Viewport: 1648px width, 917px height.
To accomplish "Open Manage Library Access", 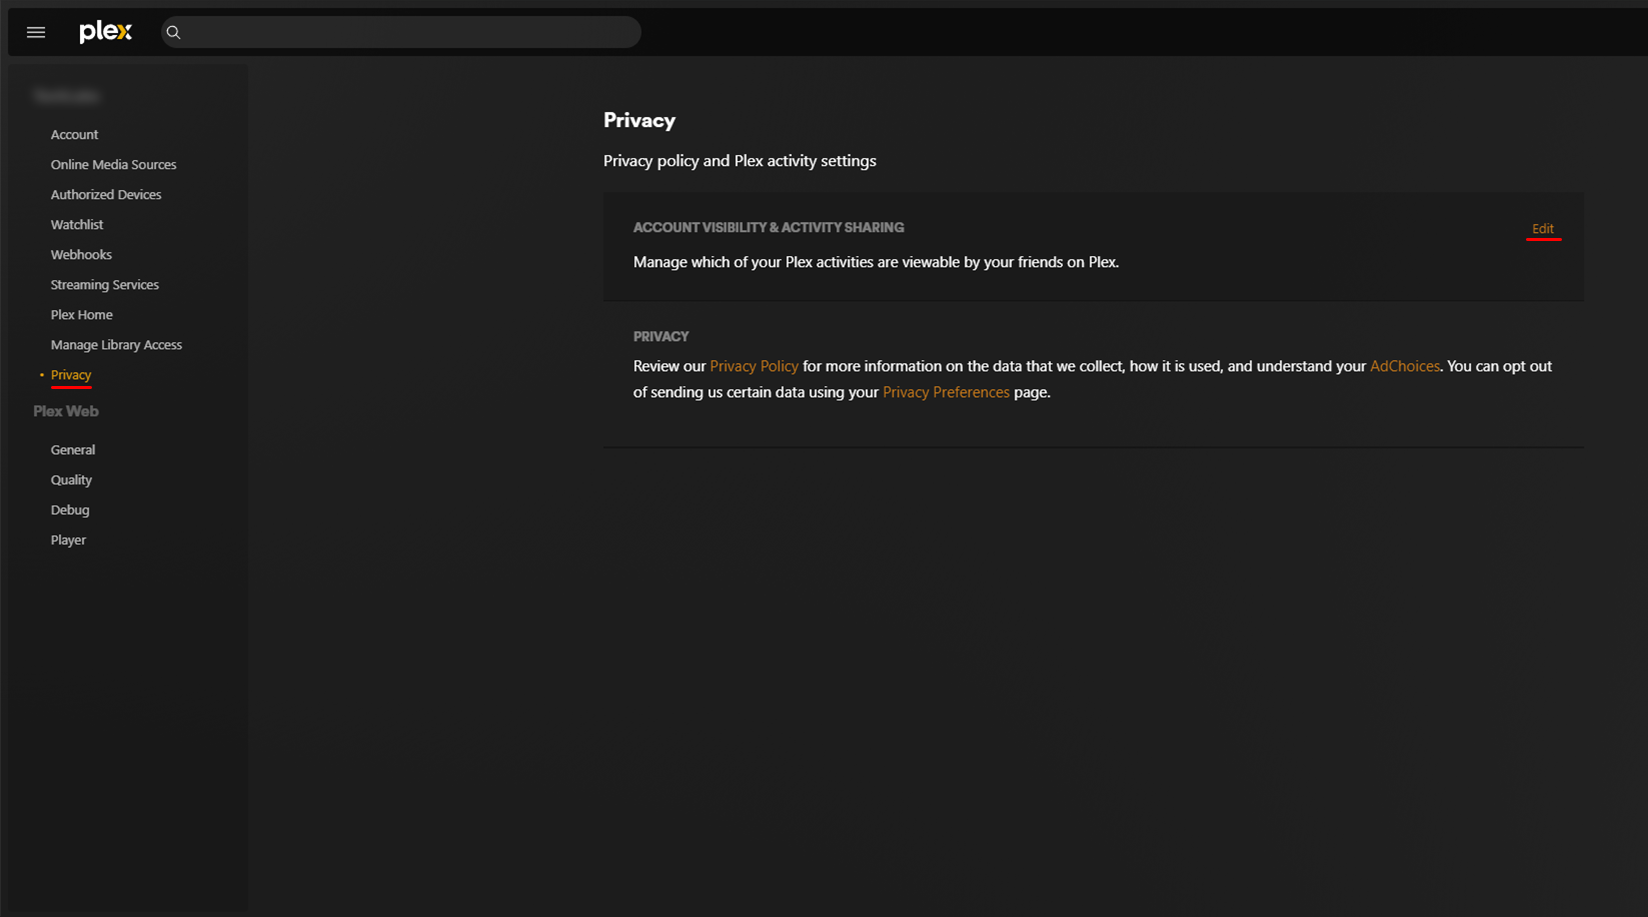I will (116, 344).
